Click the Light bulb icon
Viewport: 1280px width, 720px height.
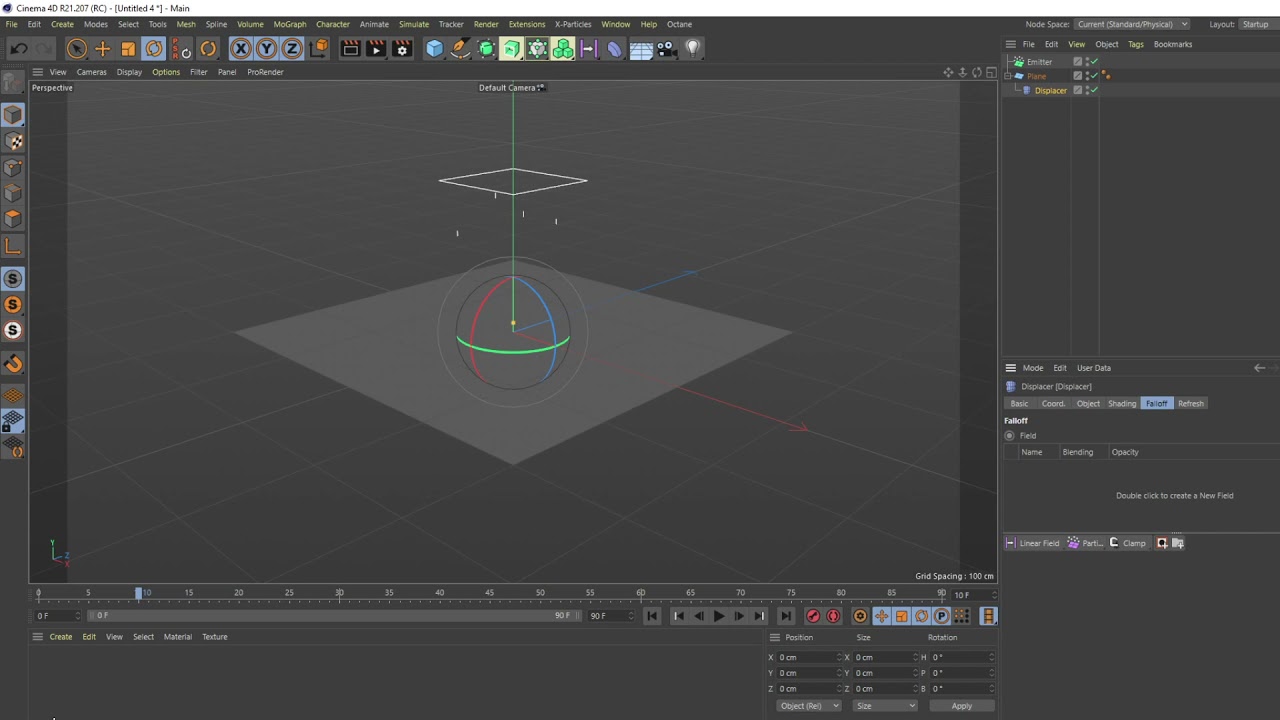coord(692,48)
